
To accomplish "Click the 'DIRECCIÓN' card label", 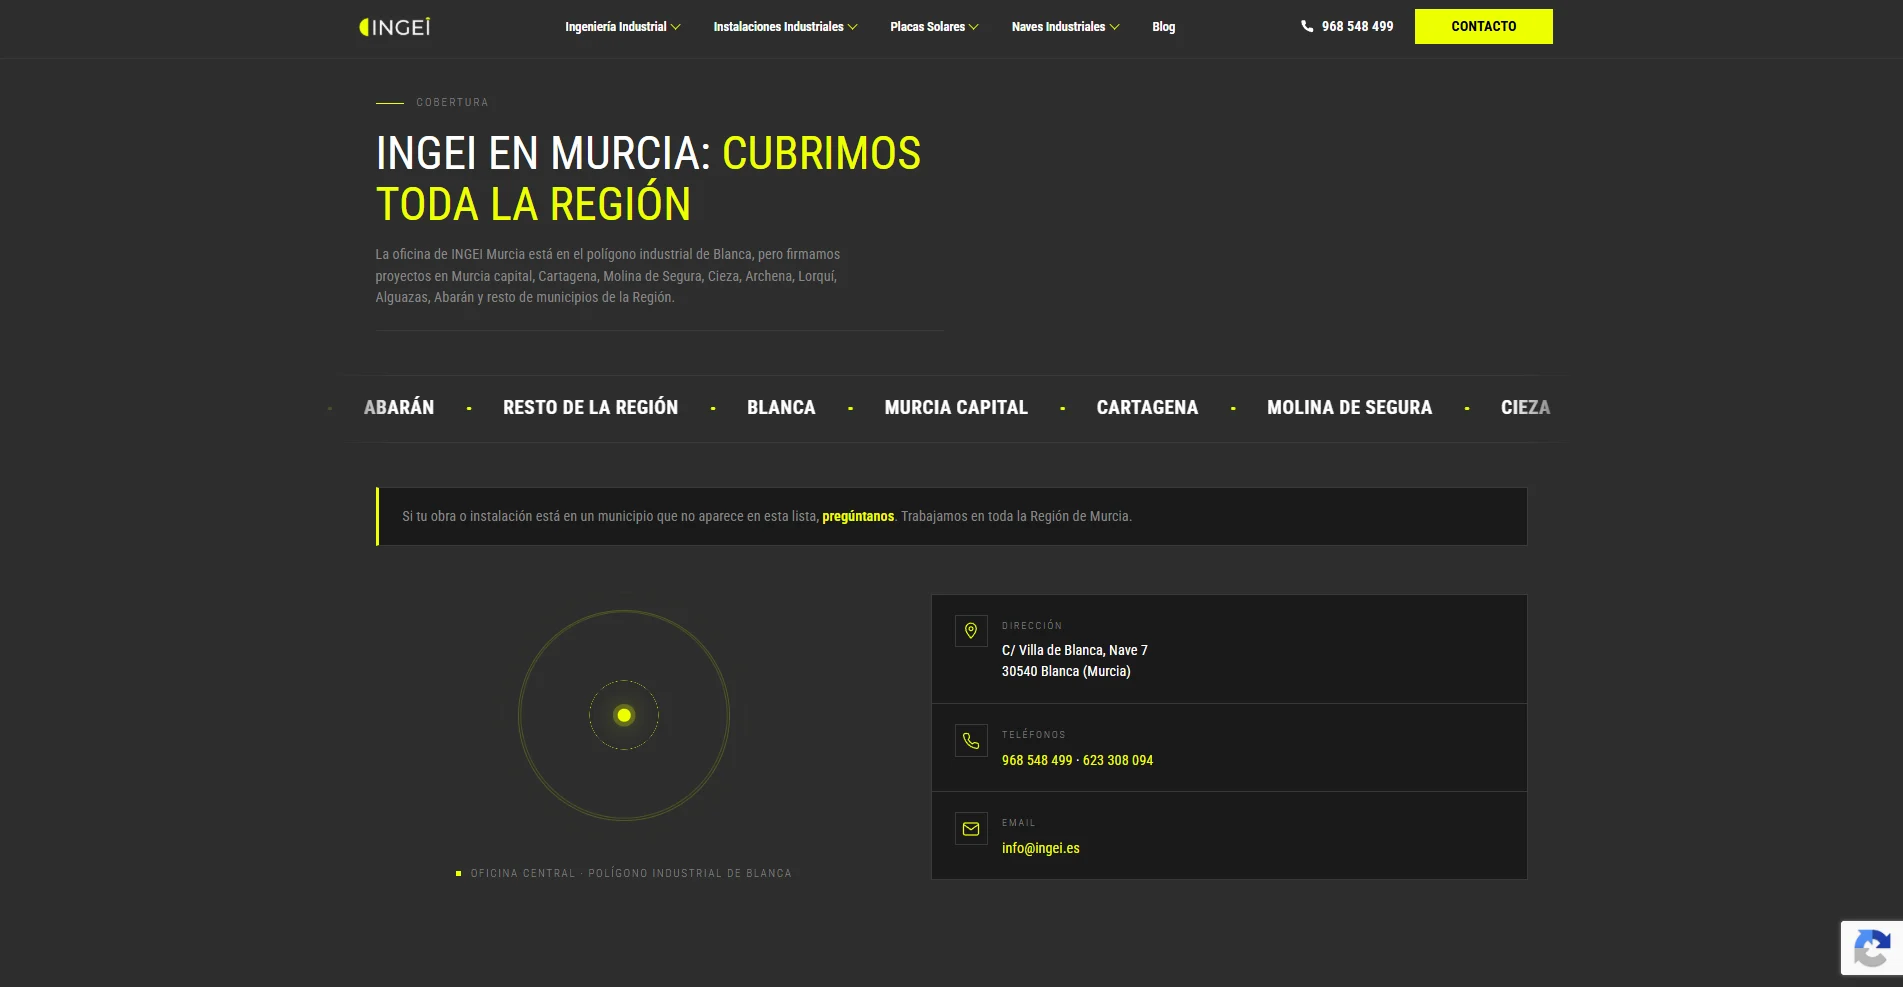I will click(1032, 626).
